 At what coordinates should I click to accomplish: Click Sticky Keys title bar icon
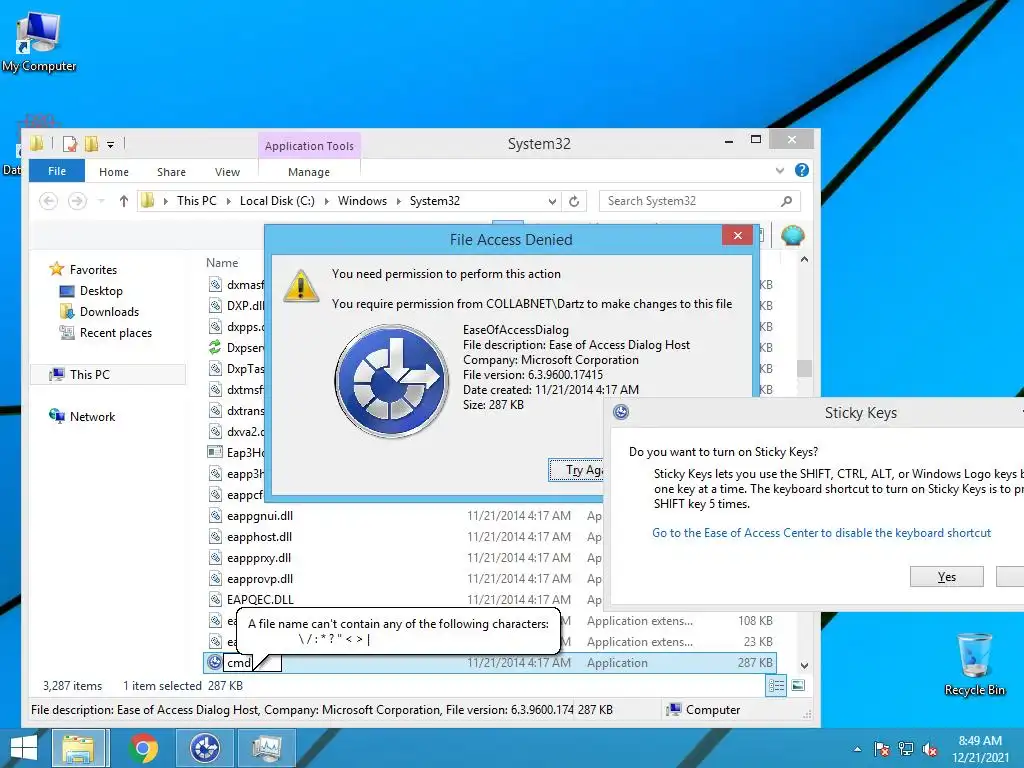tap(621, 411)
